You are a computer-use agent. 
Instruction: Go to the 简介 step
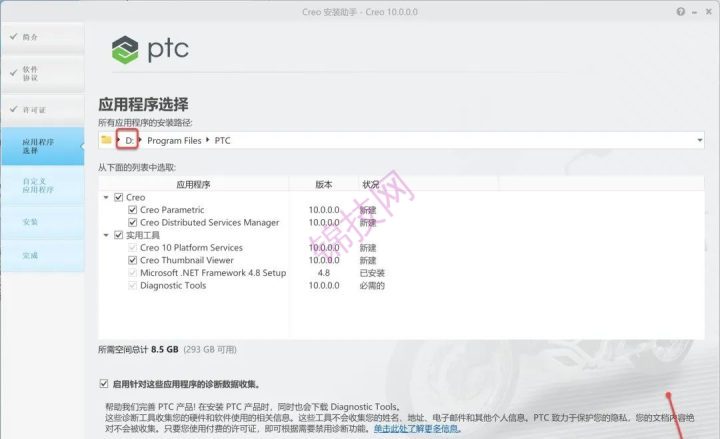click(x=43, y=37)
